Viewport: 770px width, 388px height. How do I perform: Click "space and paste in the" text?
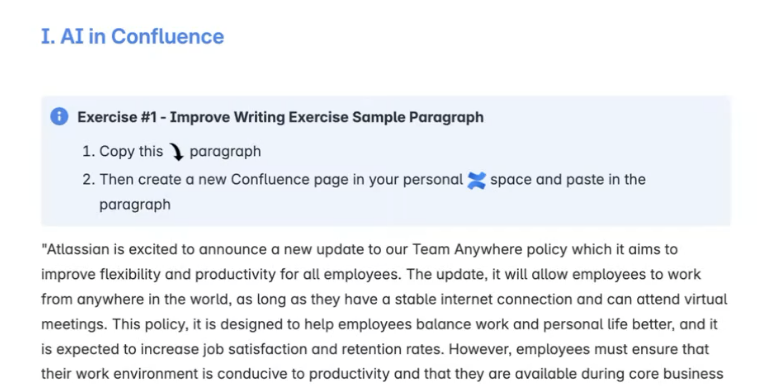coord(568,180)
